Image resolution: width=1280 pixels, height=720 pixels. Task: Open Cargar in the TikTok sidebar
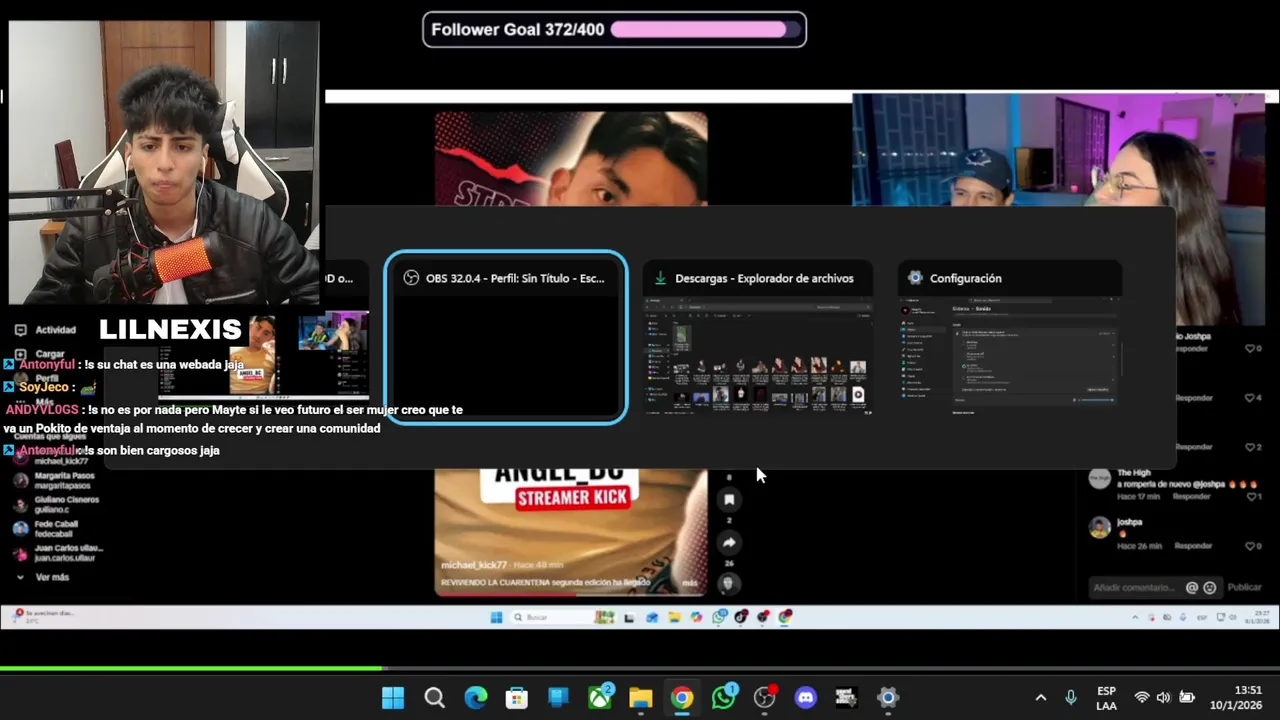(x=40, y=354)
